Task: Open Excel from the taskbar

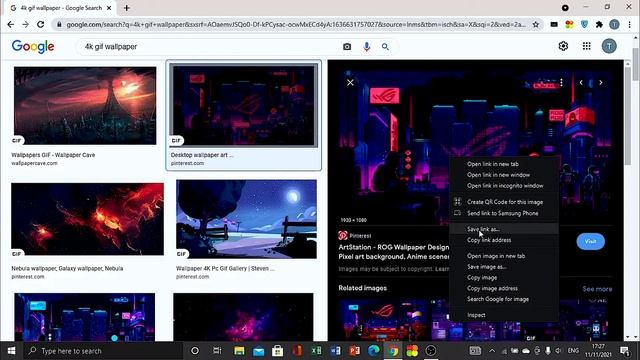Action: coord(316,351)
